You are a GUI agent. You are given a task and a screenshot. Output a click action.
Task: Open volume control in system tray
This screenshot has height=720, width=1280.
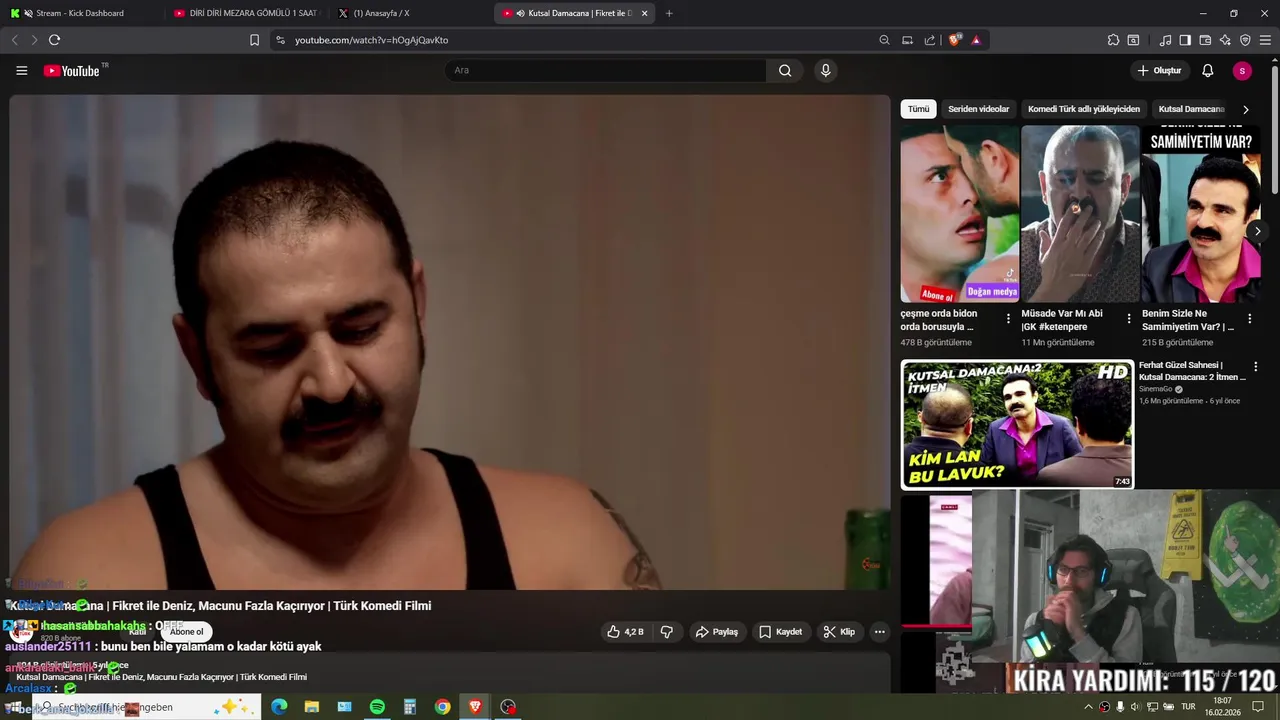(x=1135, y=707)
